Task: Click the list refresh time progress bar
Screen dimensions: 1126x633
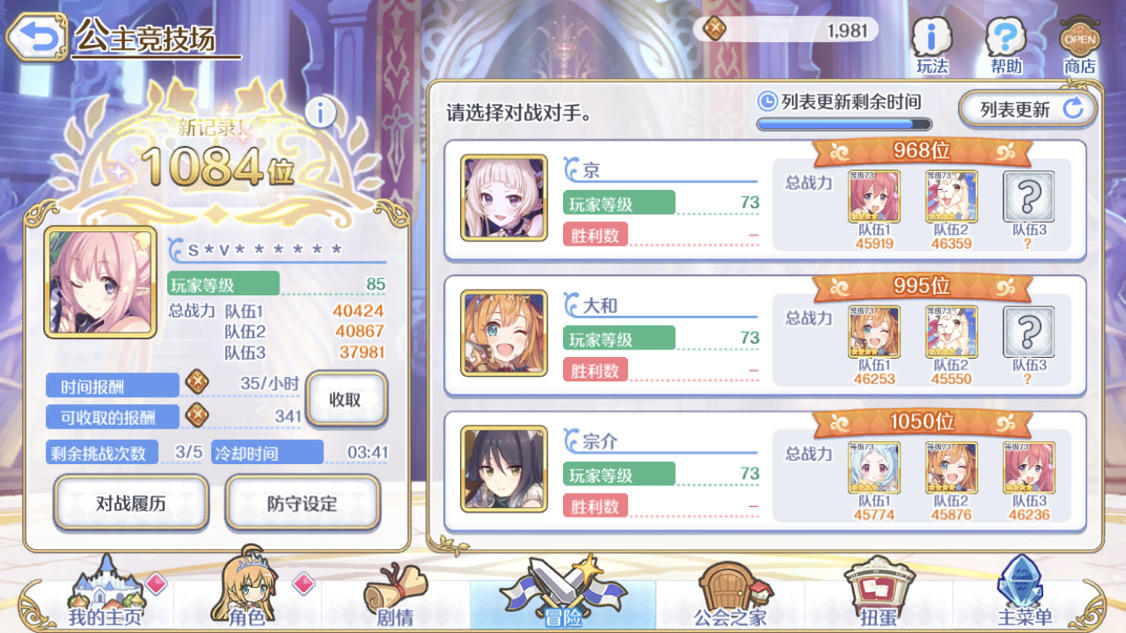Action: pyautogui.click(x=844, y=124)
